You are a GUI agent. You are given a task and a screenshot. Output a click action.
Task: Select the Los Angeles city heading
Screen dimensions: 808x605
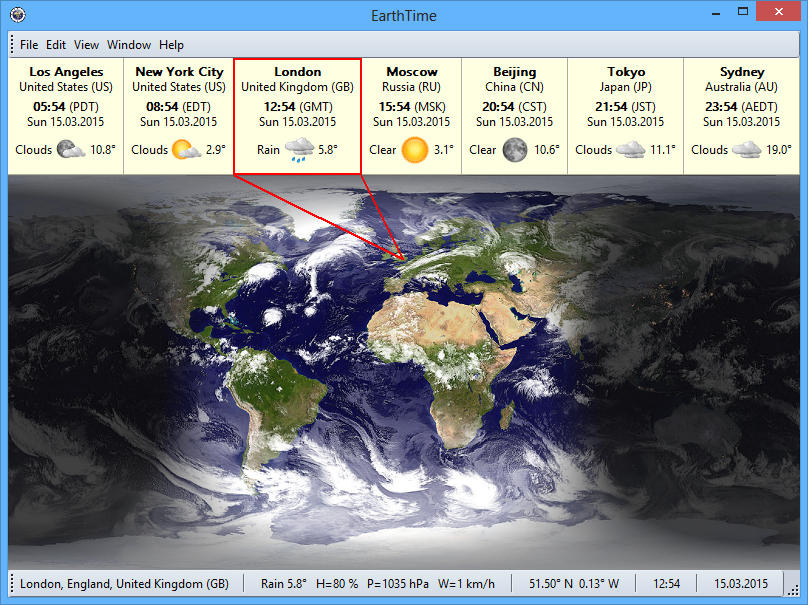(66, 72)
